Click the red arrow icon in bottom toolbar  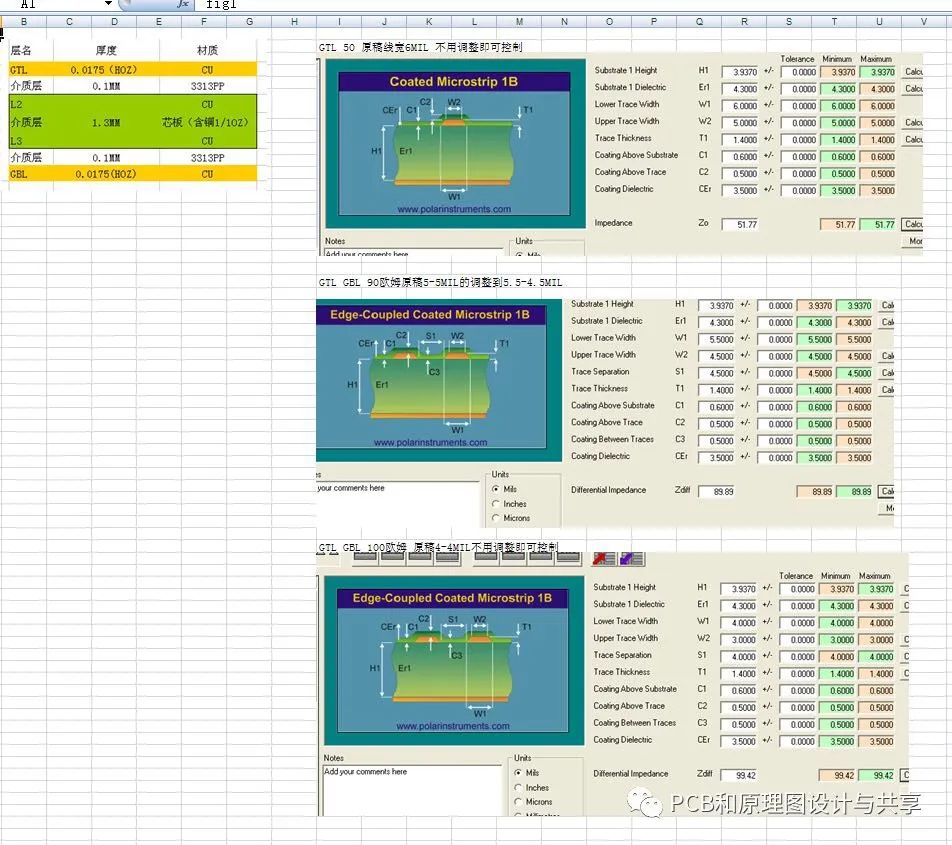click(x=604, y=558)
